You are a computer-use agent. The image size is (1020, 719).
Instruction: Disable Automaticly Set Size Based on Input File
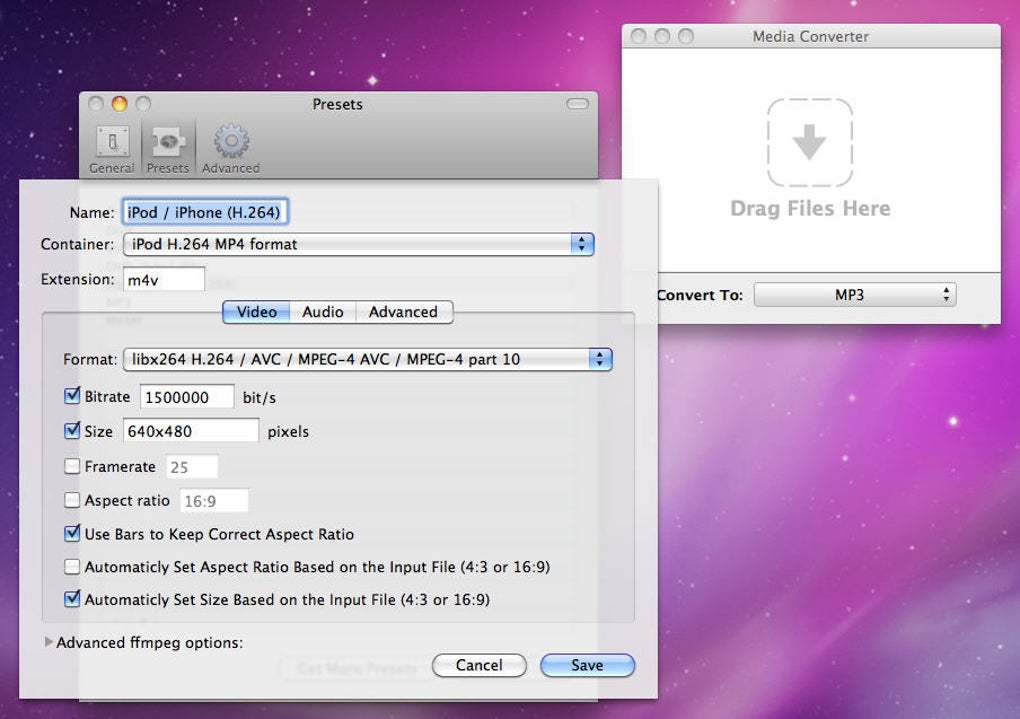coord(72,599)
